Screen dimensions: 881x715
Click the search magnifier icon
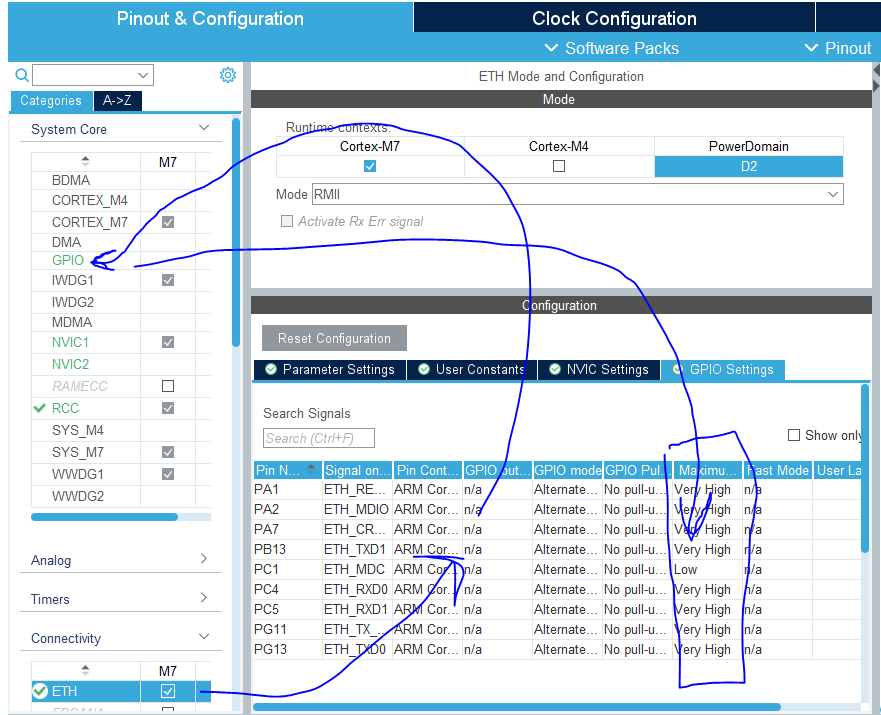21,75
